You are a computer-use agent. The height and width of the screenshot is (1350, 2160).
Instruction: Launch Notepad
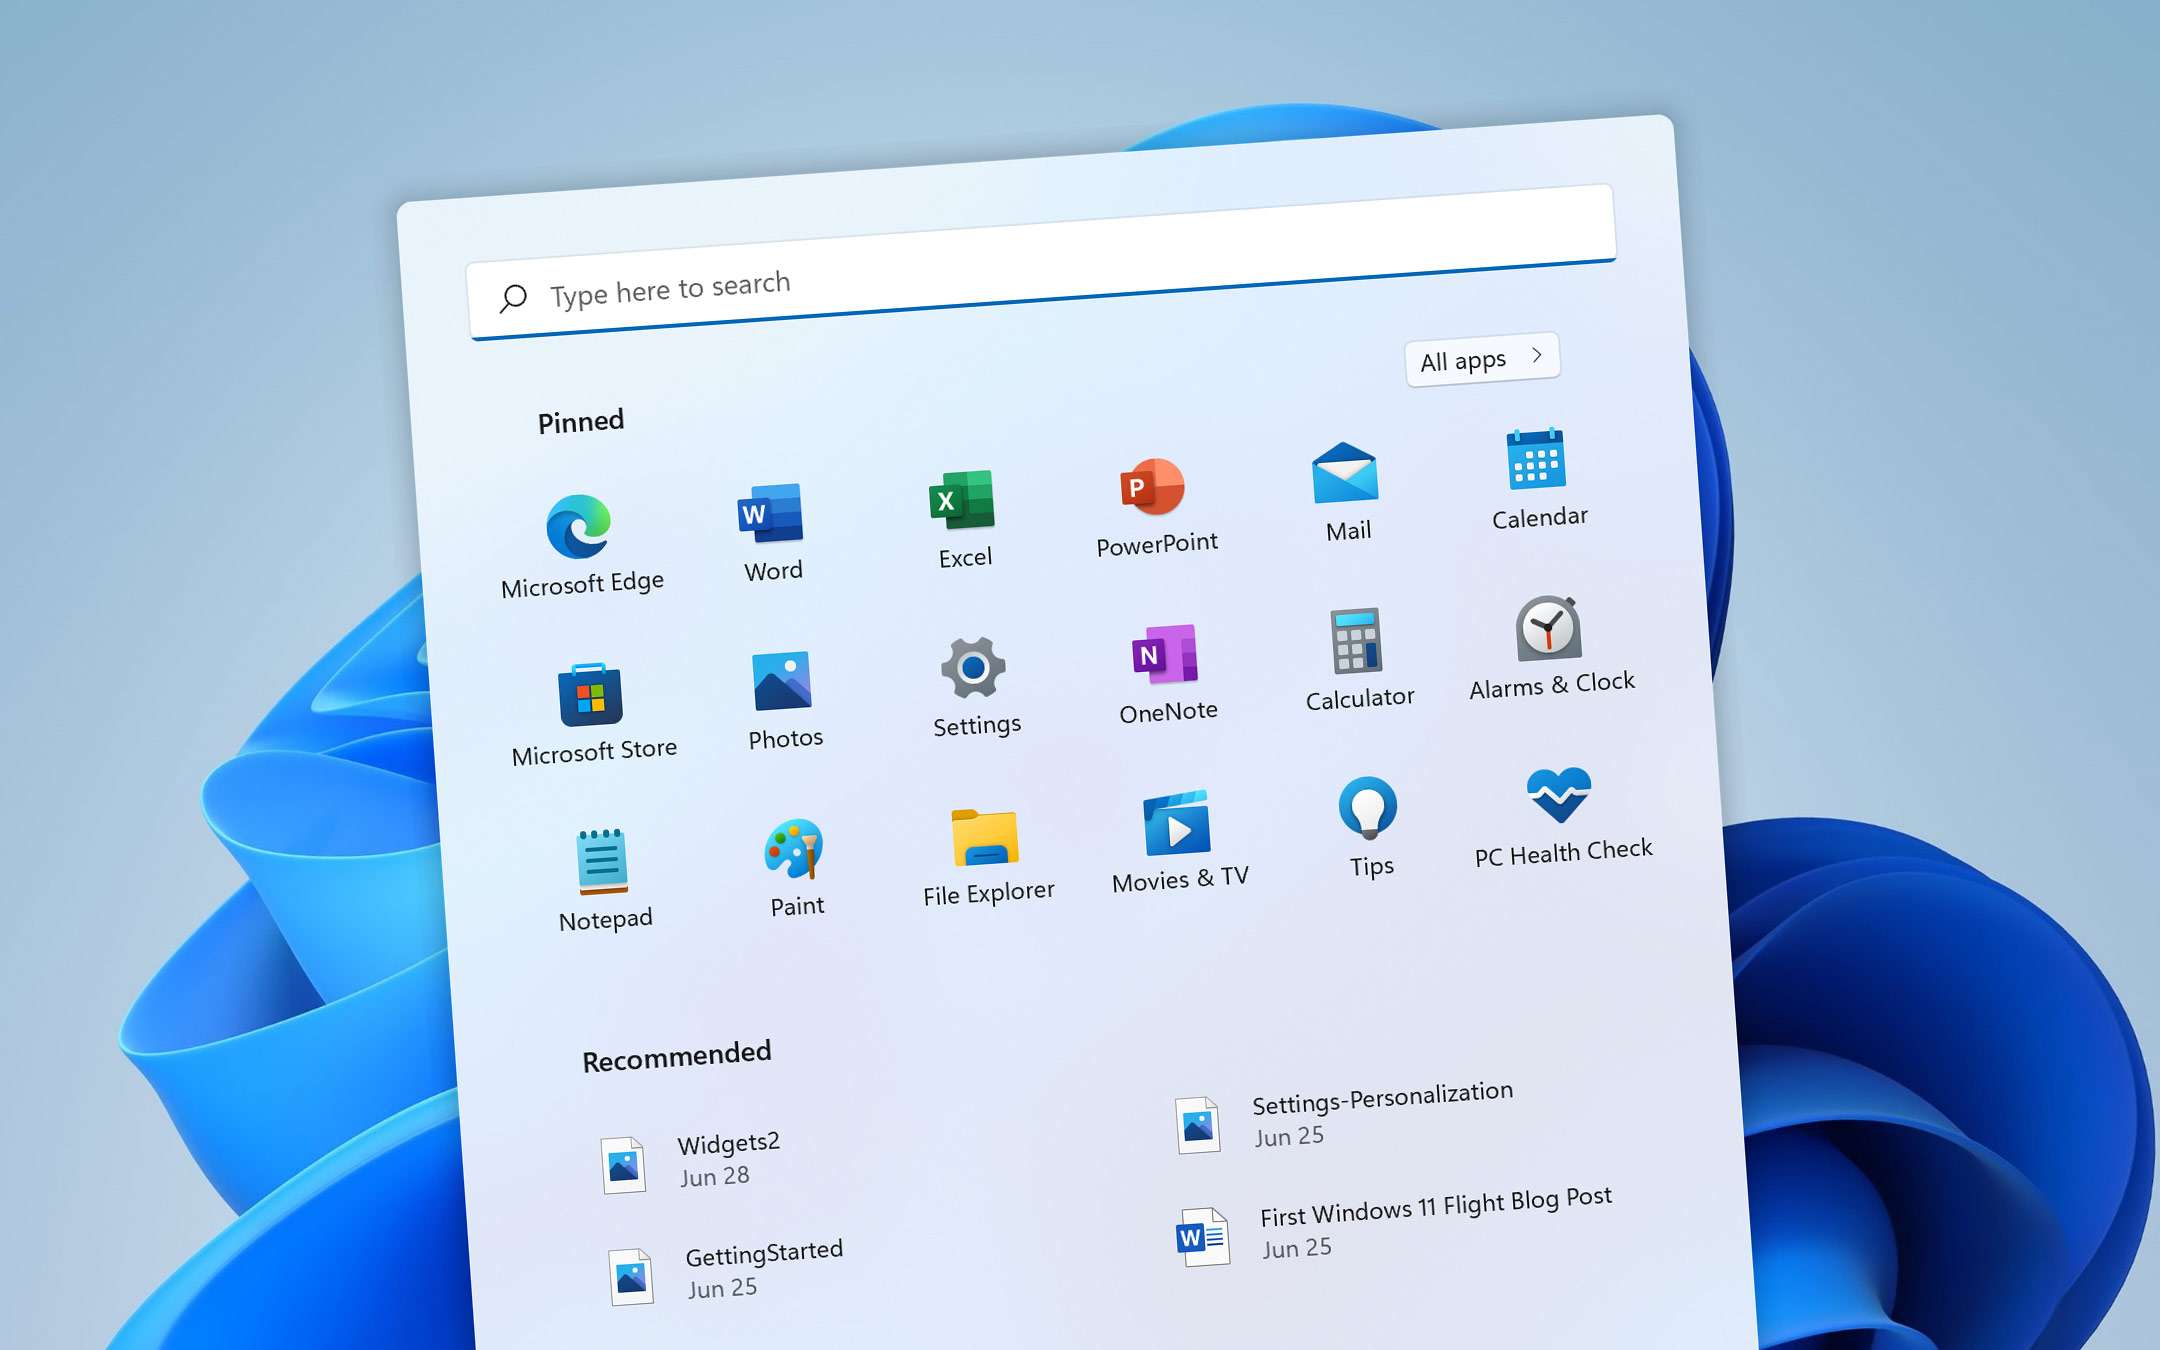[x=601, y=860]
